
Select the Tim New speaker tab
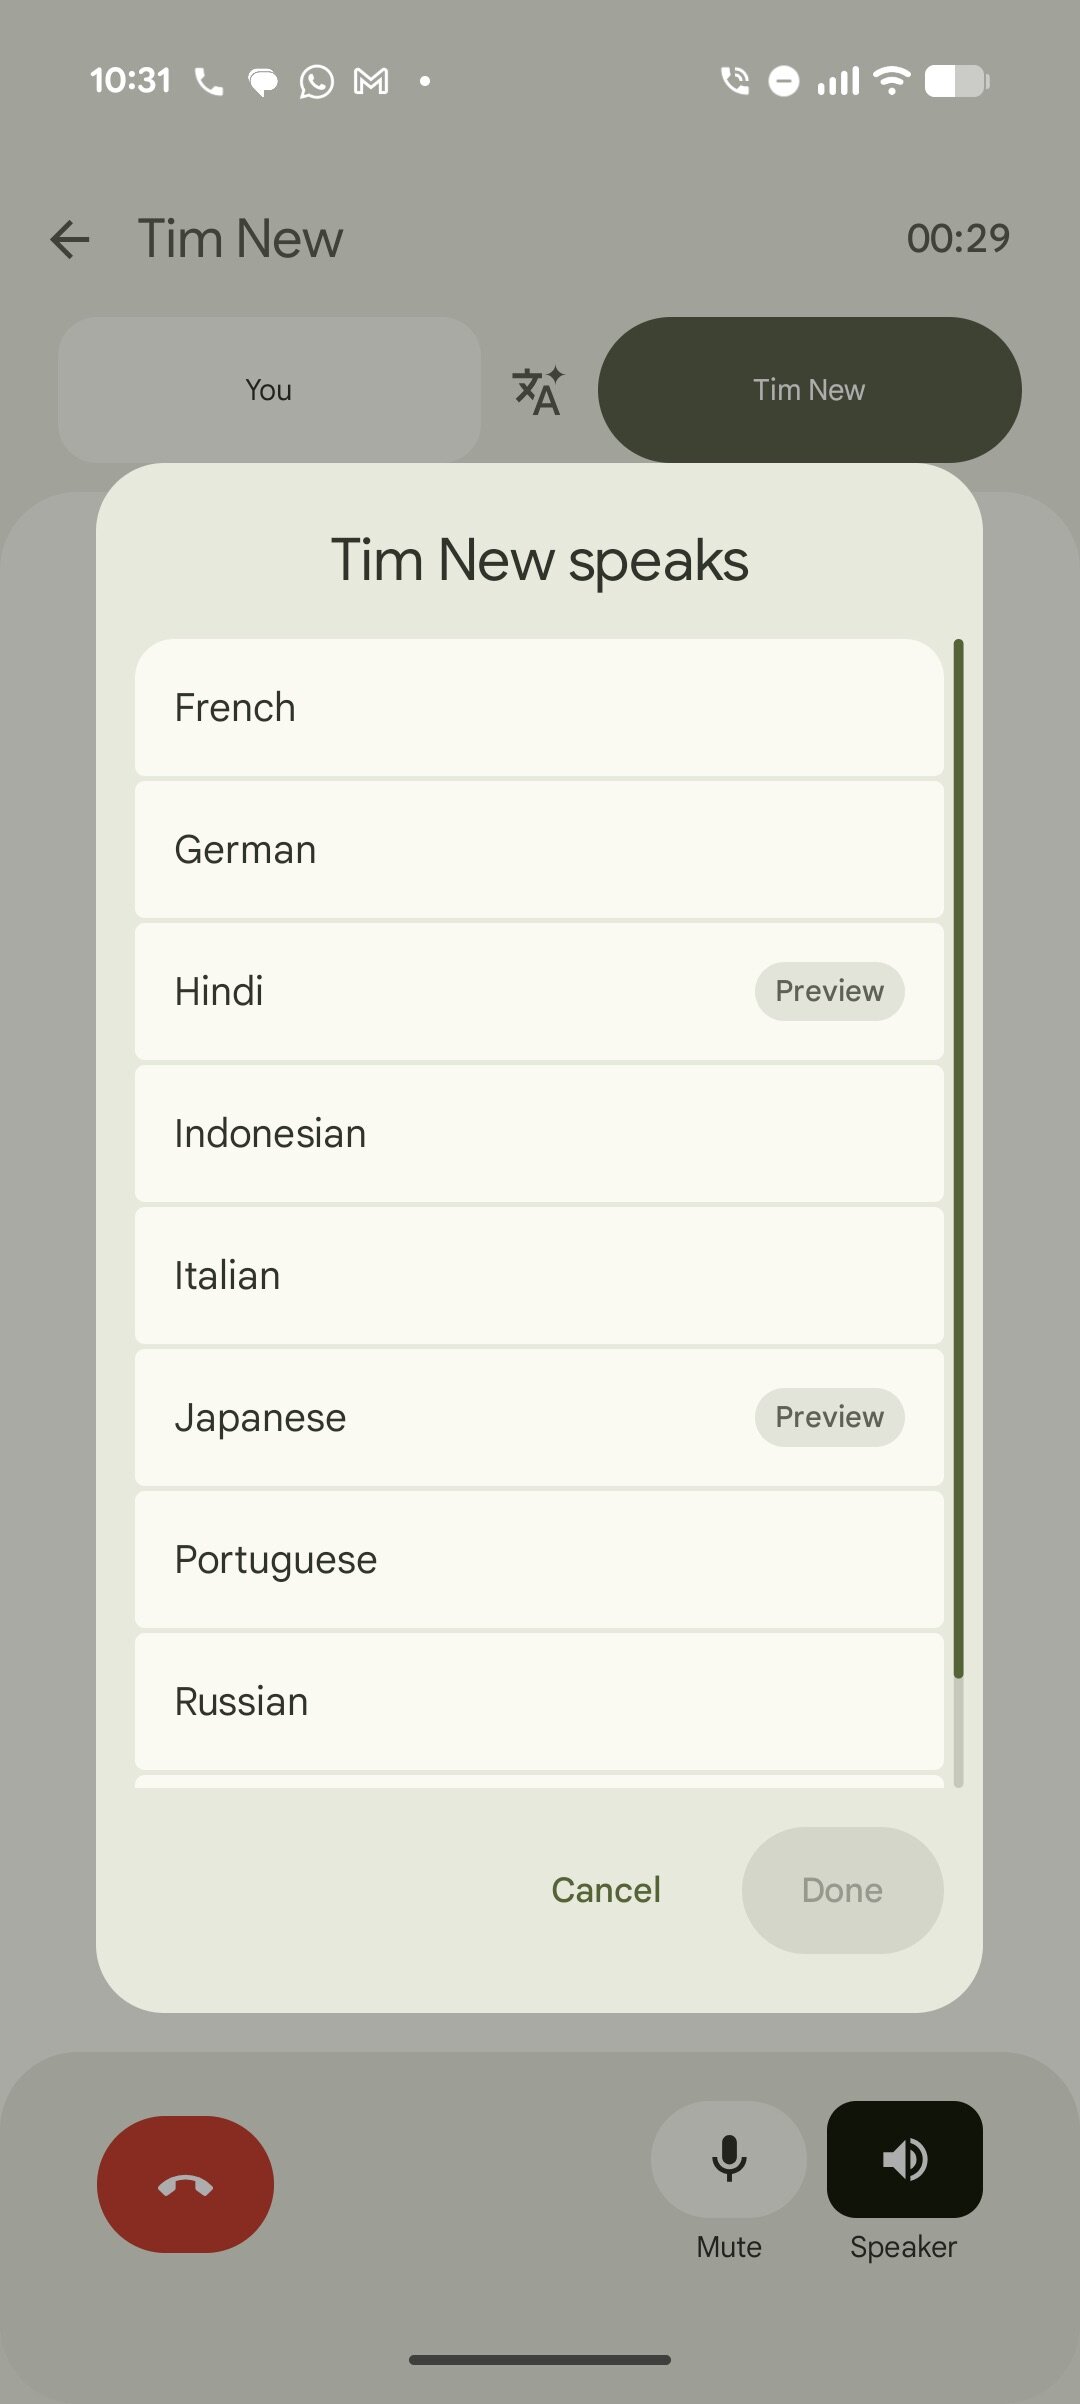click(809, 390)
